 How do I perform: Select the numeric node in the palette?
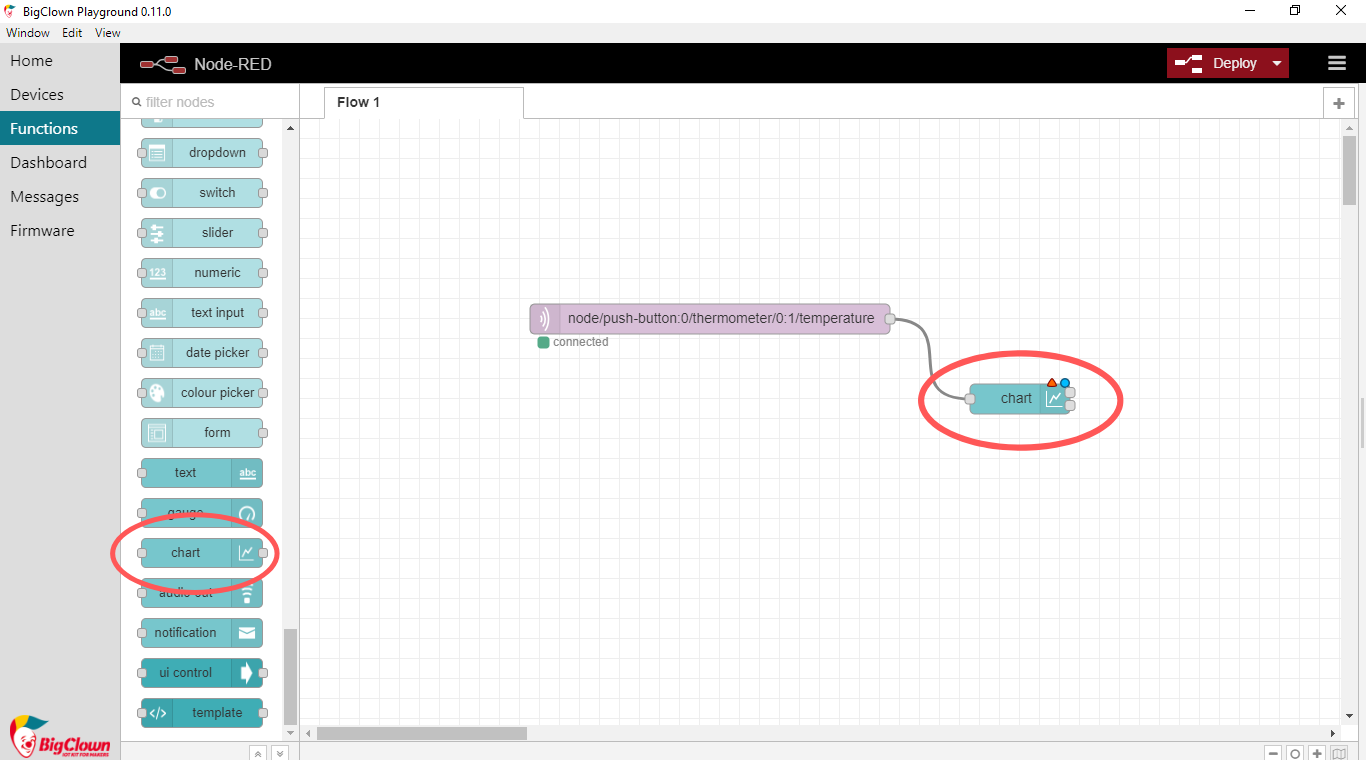click(x=202, y=273)
